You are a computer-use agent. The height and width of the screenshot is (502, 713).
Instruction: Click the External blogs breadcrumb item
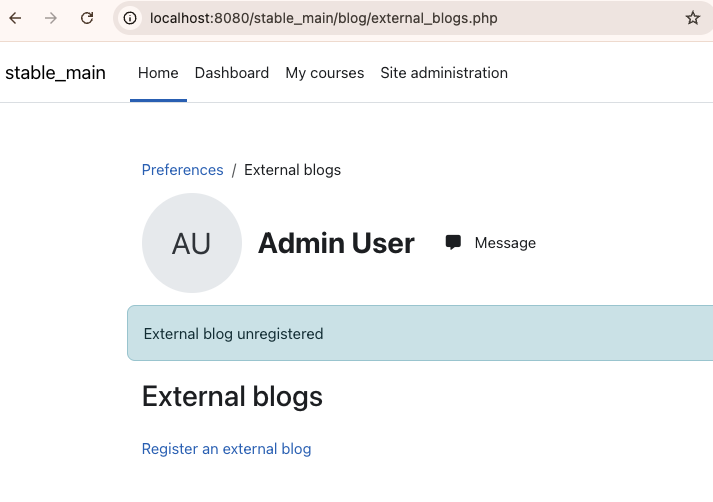292,170
